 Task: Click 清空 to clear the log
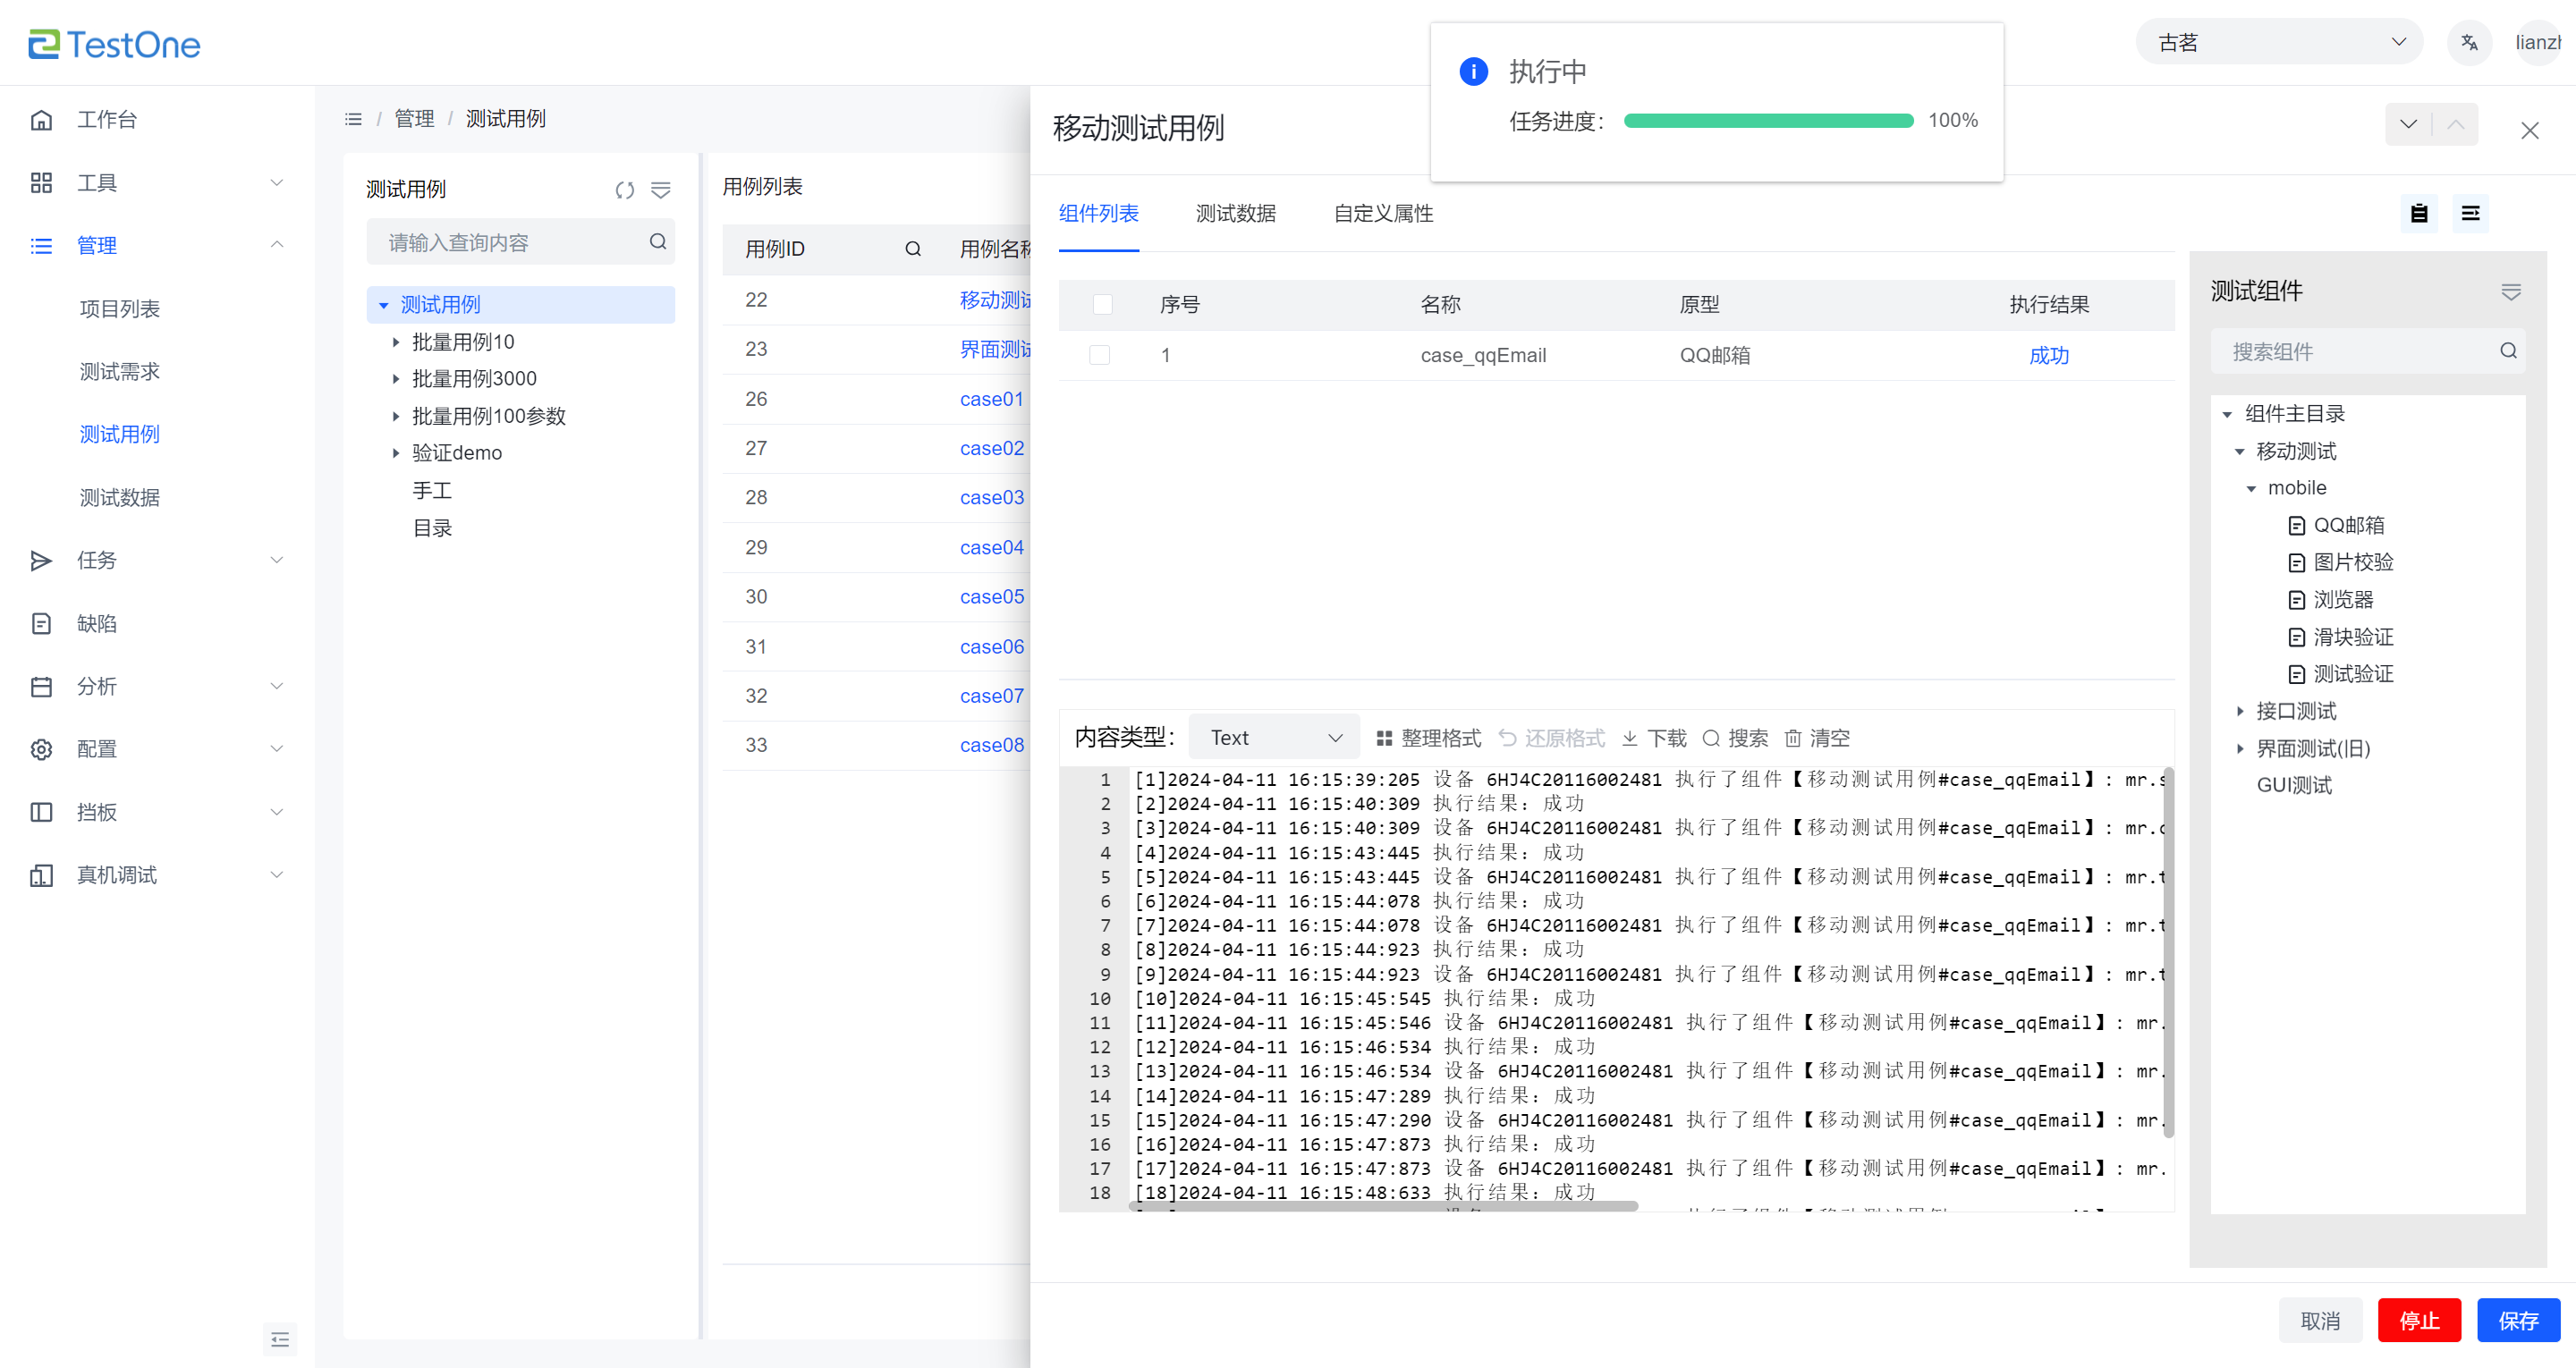(x=1817, y=738)
